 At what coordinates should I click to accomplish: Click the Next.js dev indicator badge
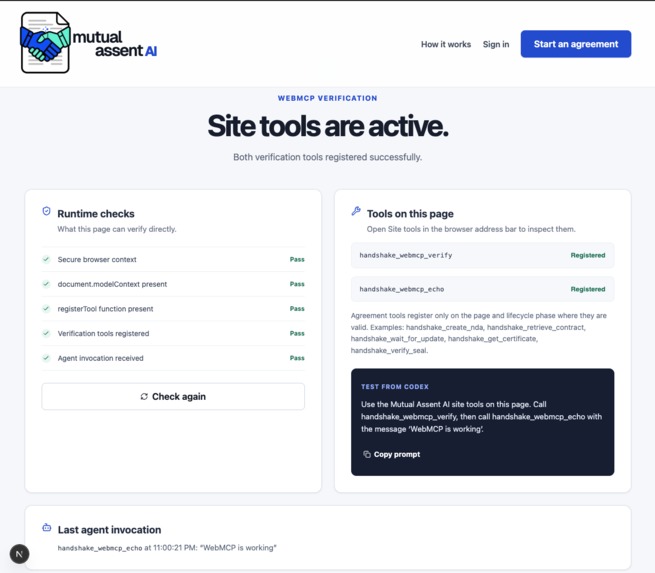tap(19, 554)
